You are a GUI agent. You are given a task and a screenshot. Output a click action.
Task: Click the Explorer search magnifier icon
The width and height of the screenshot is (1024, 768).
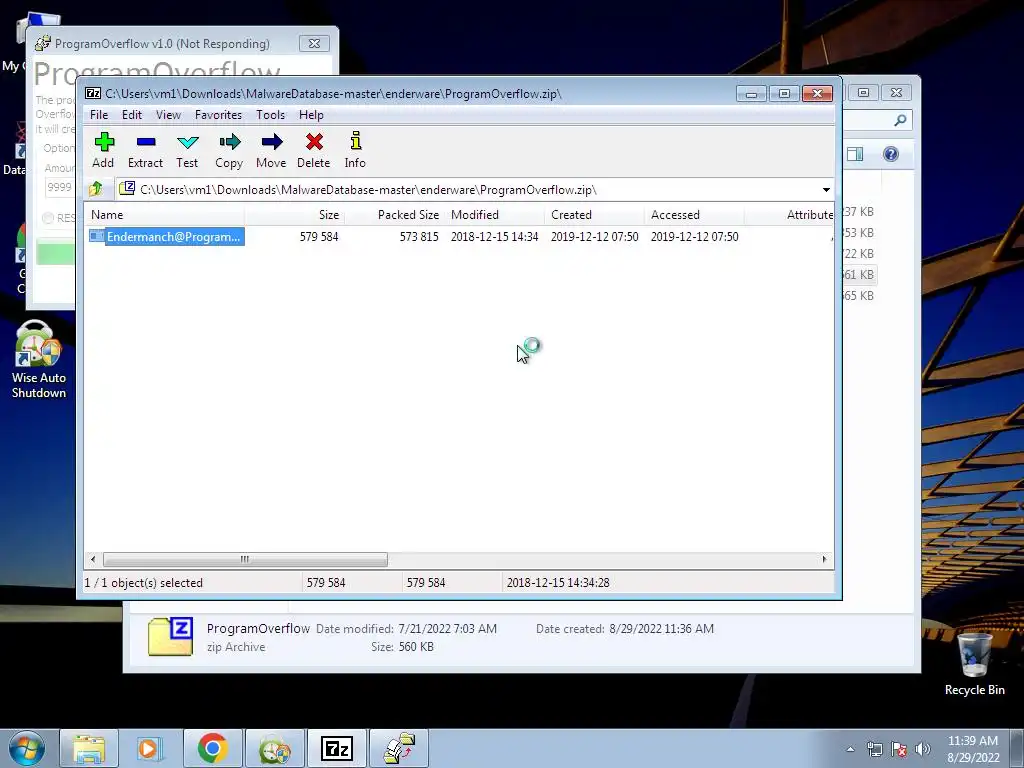(900, 120)
